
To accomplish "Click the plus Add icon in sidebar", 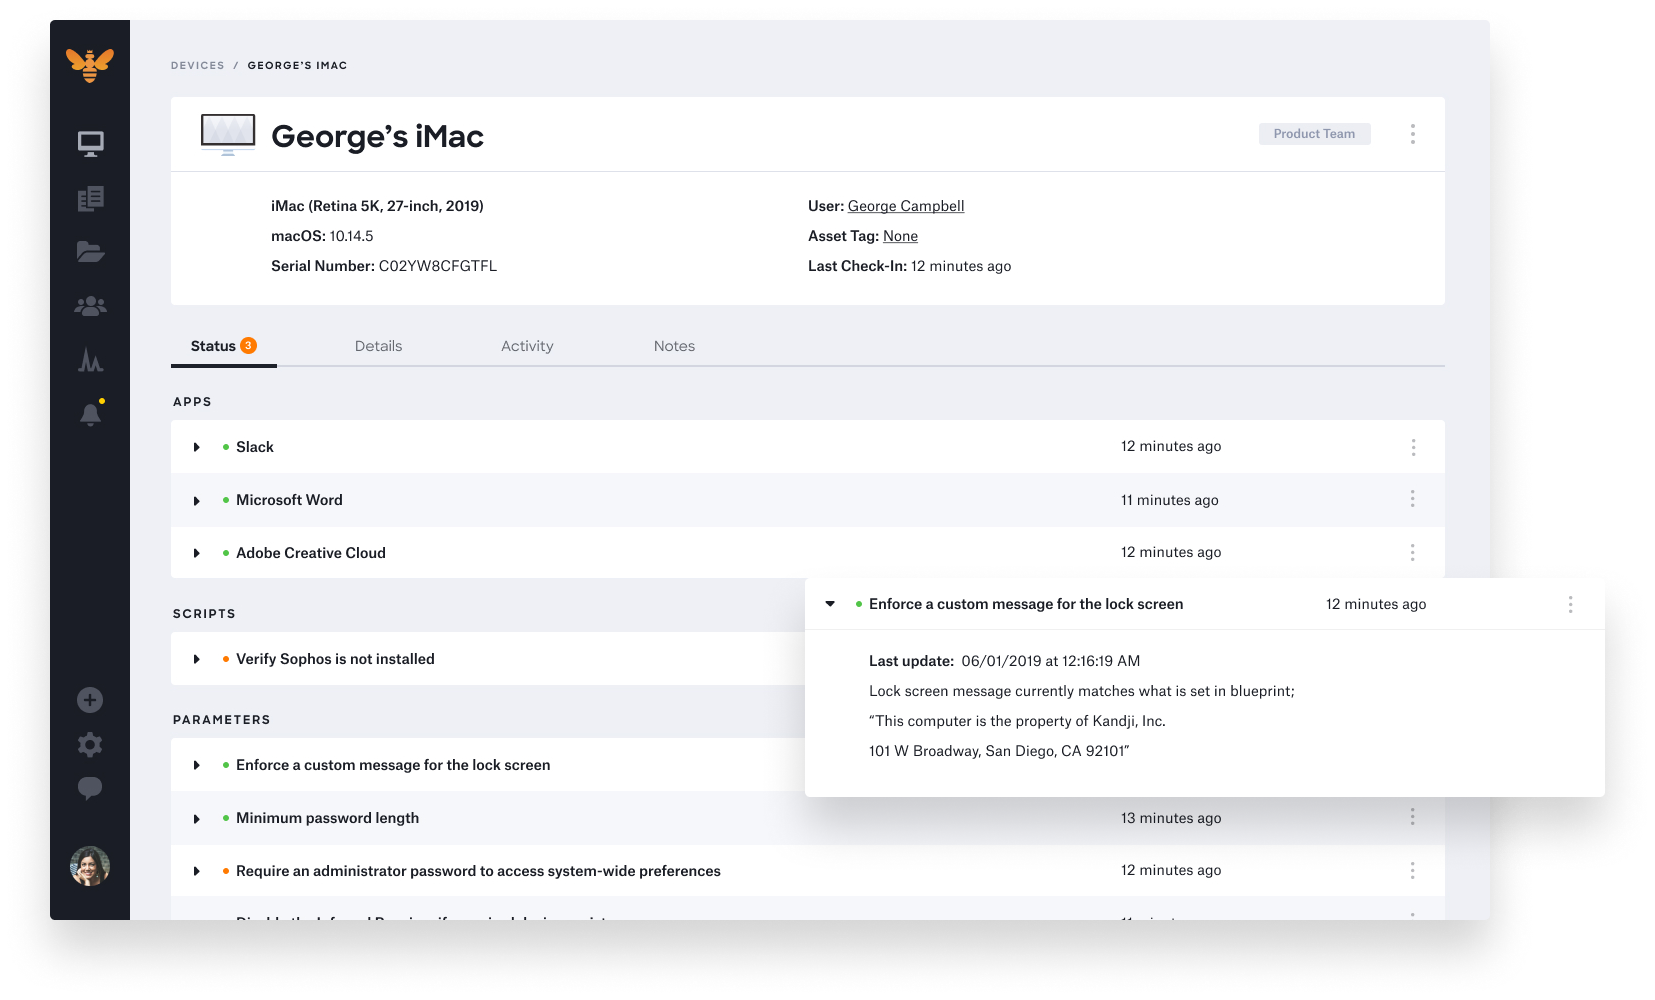I will [x=90, y=700].
